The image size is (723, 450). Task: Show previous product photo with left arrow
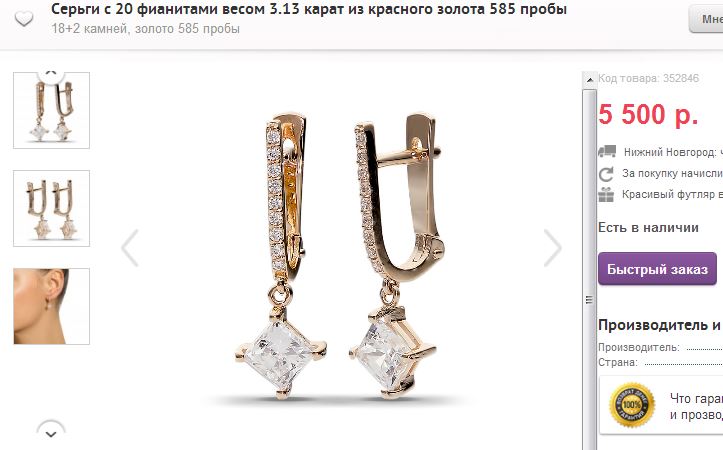click(x=130, y=248)
